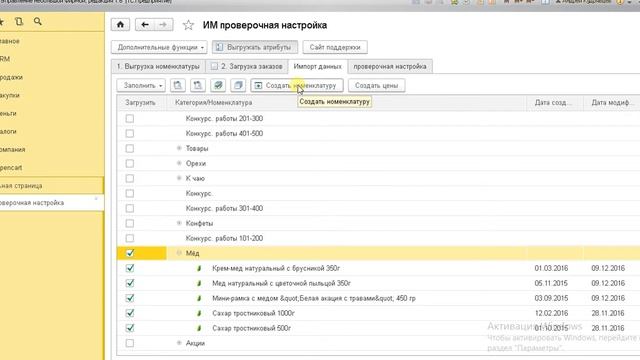Image resolution: width=640 pixels, height=360 pixels.
Task: Sort by Дата модиф. column header
Action: (611, 102)
